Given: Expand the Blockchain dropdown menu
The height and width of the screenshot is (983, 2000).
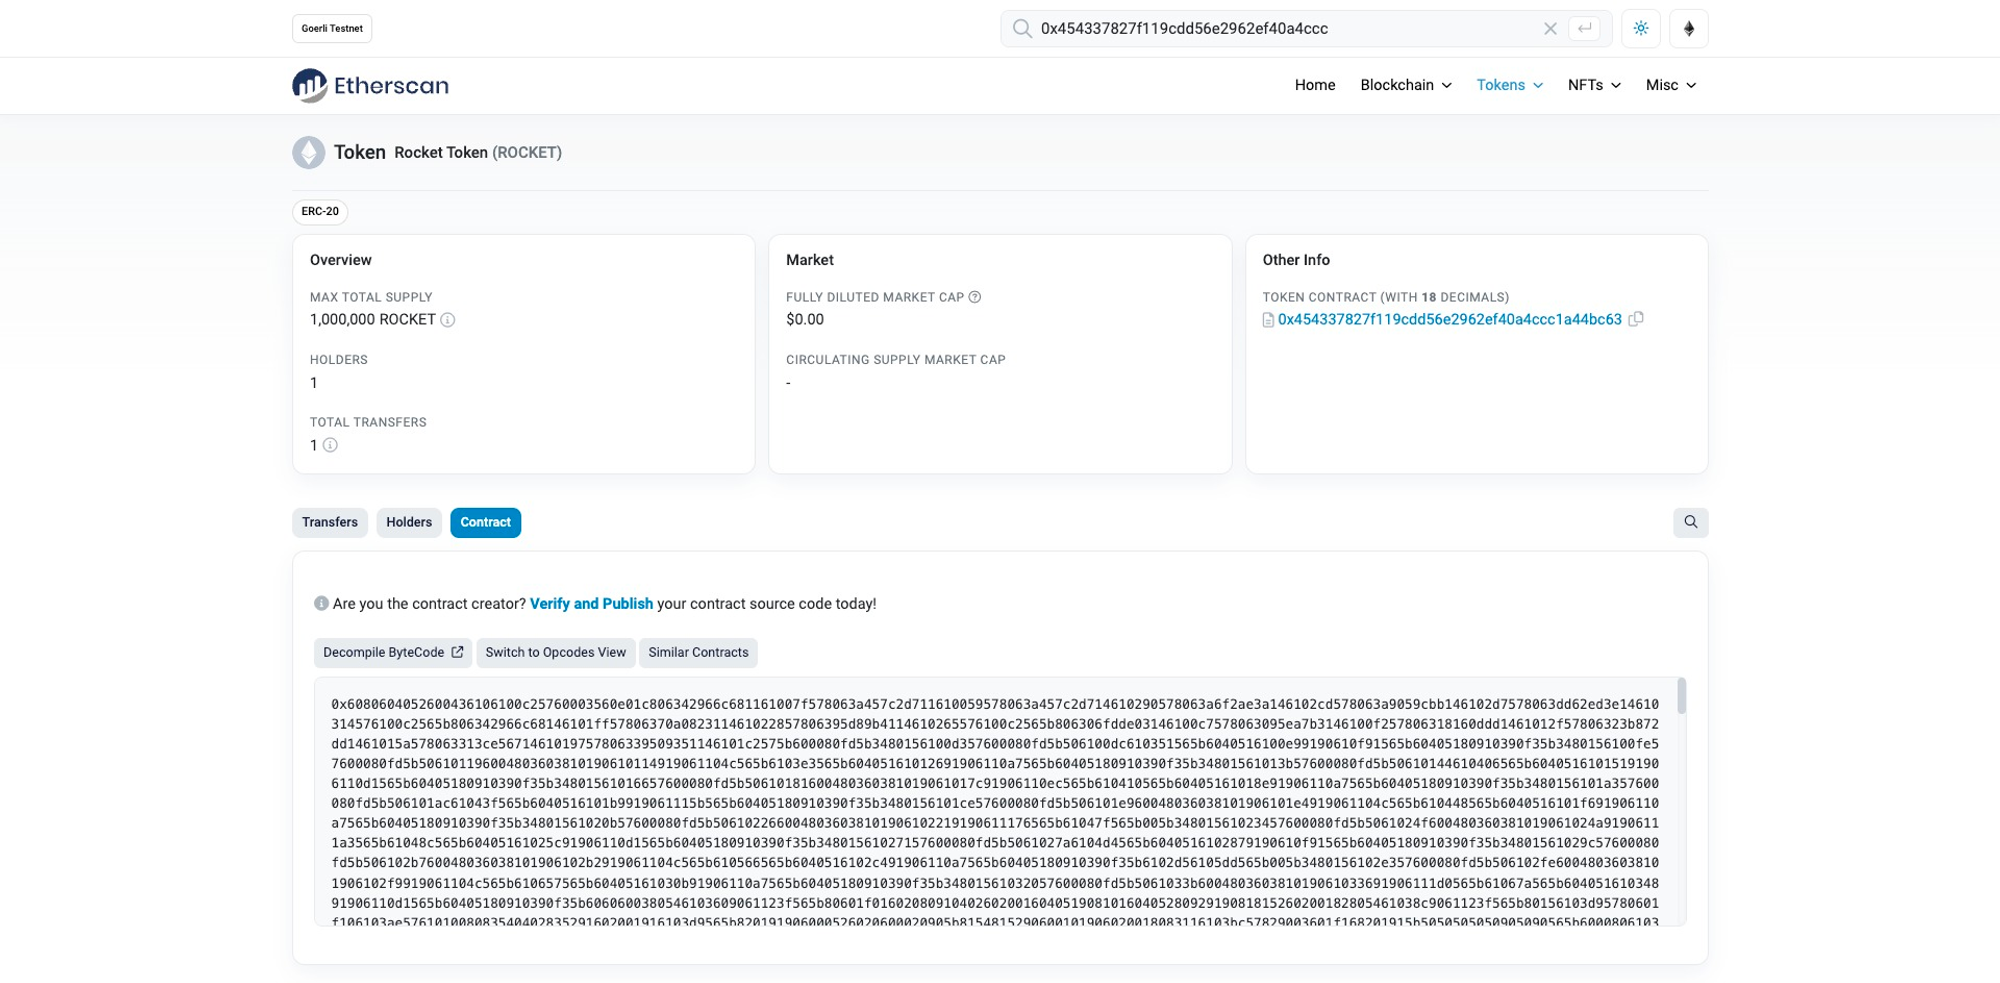Looking at the screenshot, I should [x=1405, y=85].
